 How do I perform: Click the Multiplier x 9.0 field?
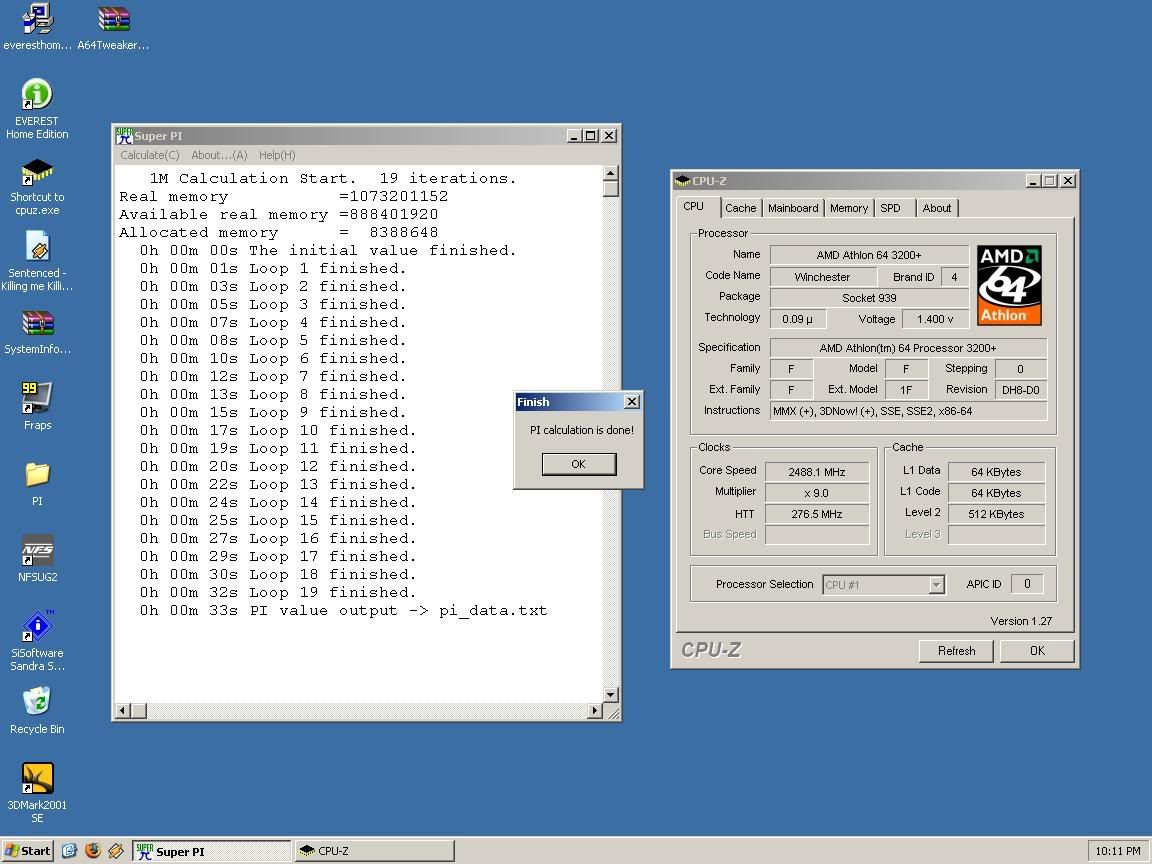(x=817, y=493)
